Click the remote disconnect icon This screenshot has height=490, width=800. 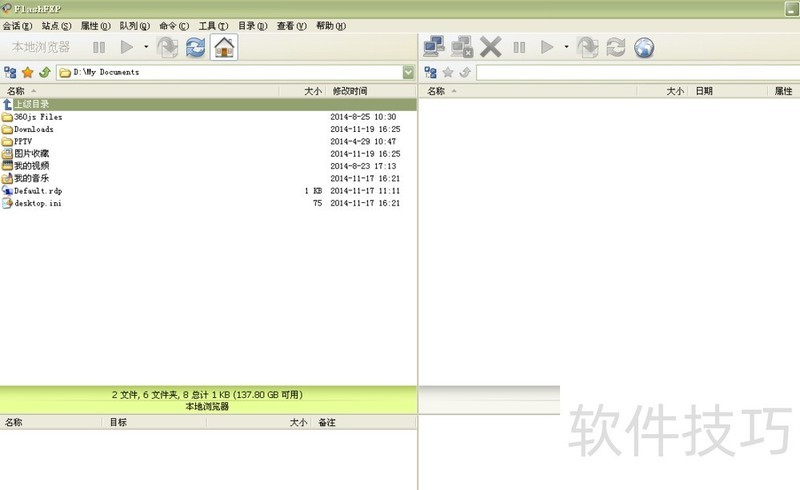462,47
